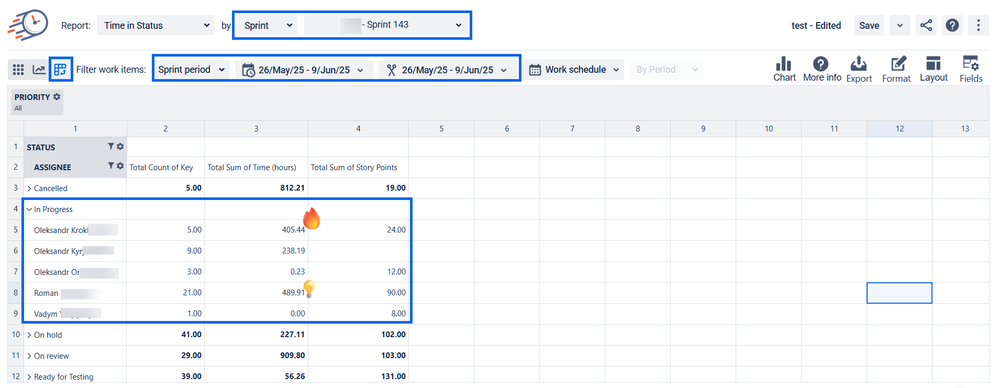Open the calendar-clock date range 26/May/25 dropdown
This screenshot has width=999, height=388.
tap(303, 69)
